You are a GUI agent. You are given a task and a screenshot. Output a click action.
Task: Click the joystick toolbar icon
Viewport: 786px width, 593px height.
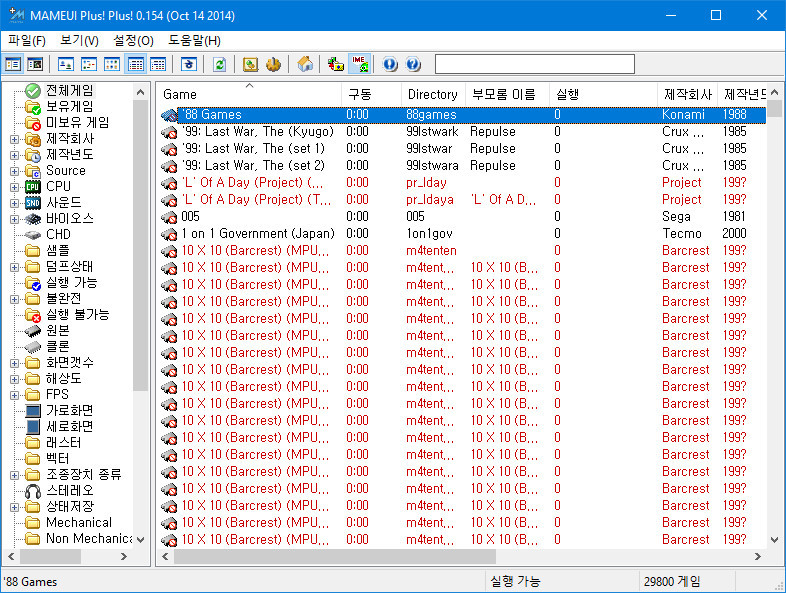click(273, 64)
